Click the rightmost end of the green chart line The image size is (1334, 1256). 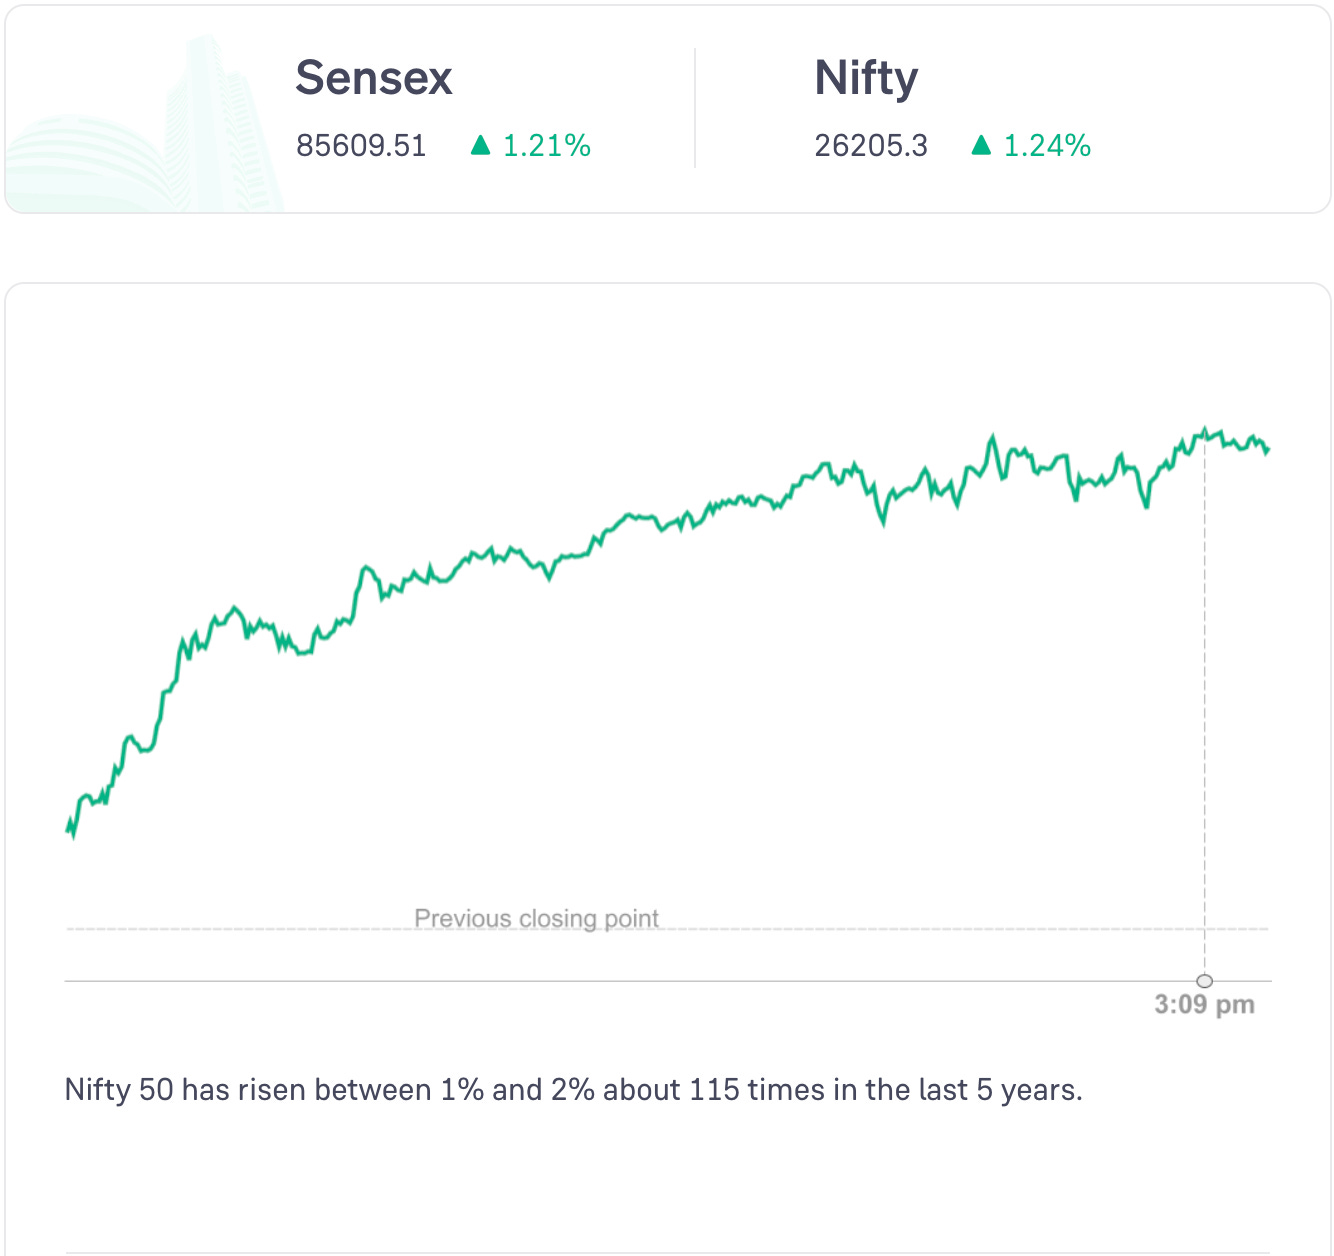(x=1268, y=450)
